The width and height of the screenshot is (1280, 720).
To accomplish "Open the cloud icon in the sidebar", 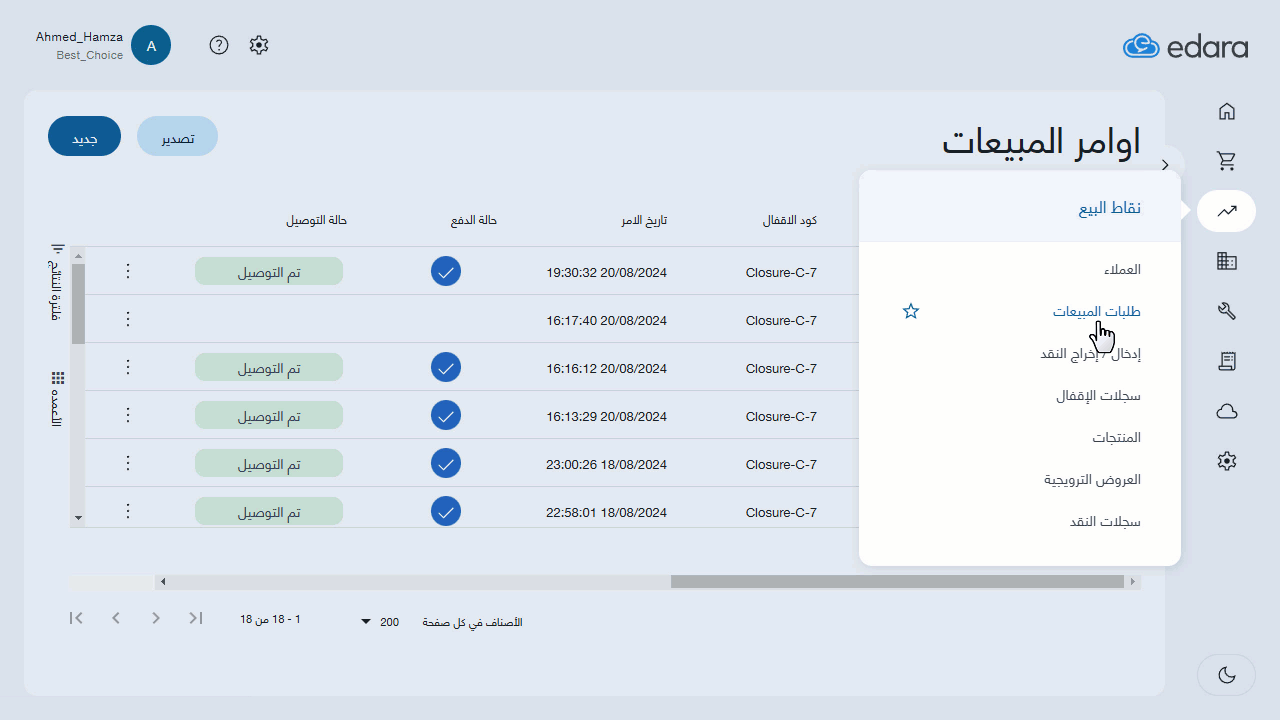I will click(x=1227, y=411).
